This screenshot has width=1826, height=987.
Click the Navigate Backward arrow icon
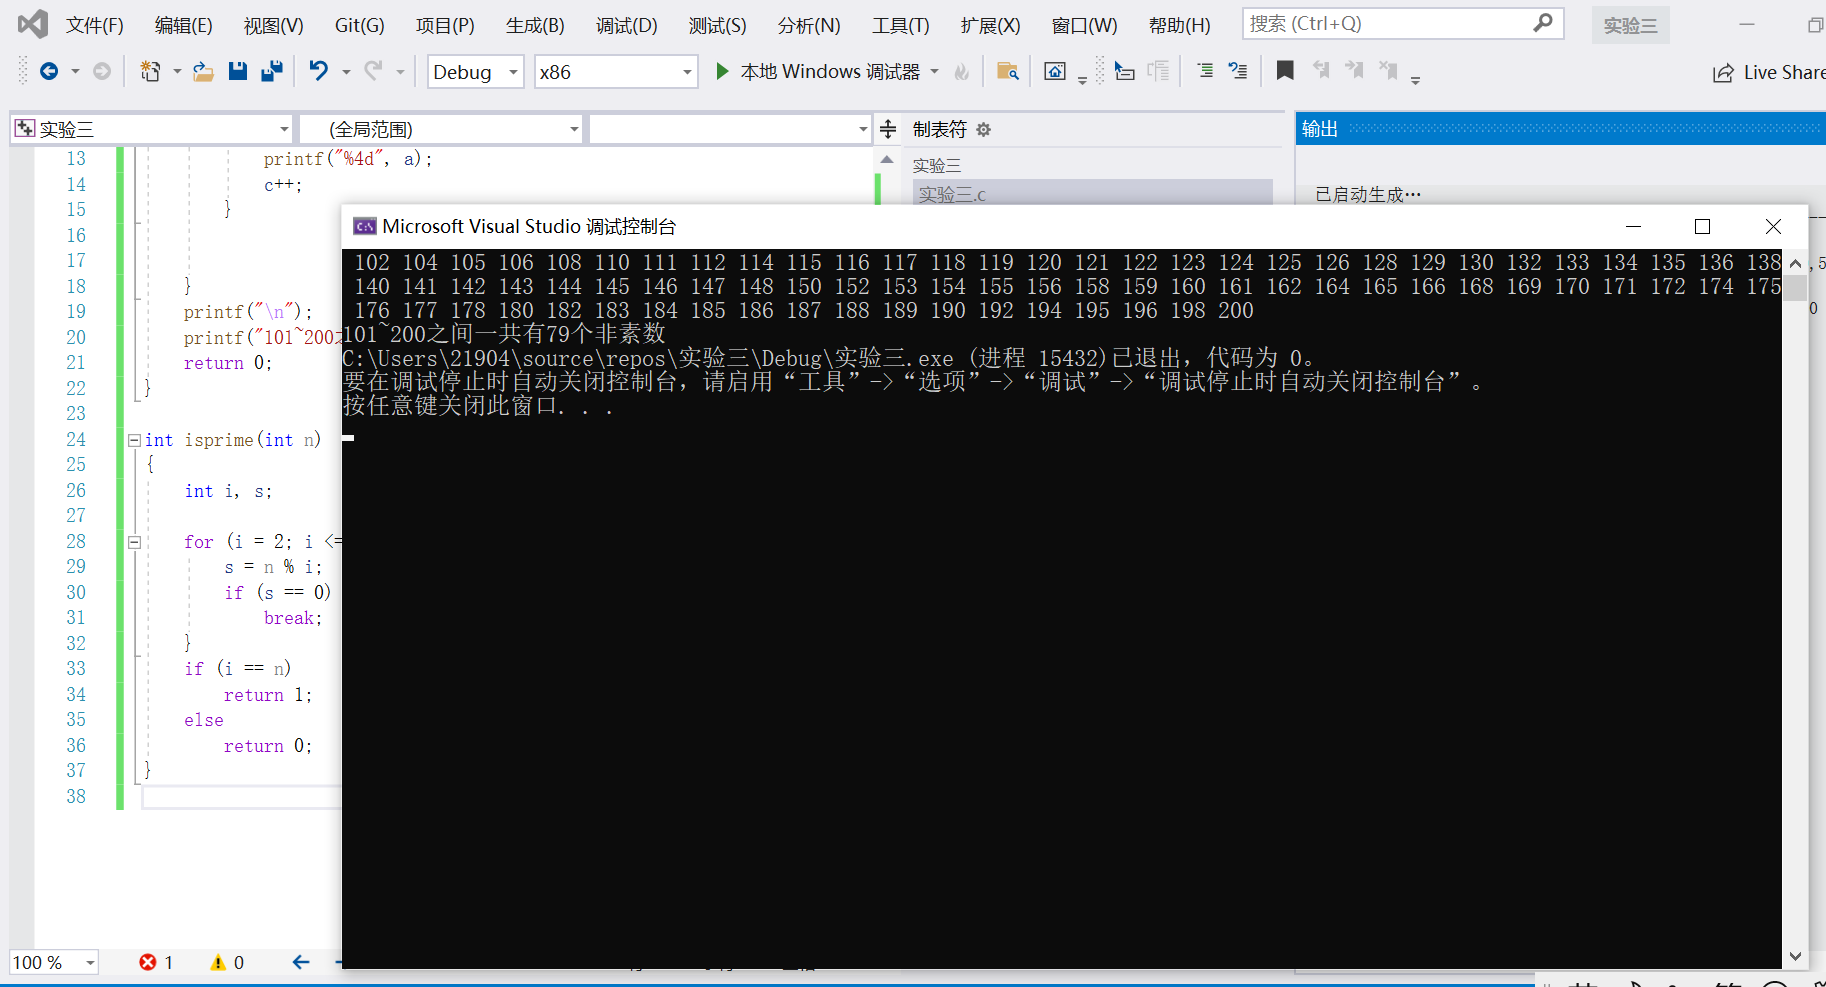tap(49, 71)
